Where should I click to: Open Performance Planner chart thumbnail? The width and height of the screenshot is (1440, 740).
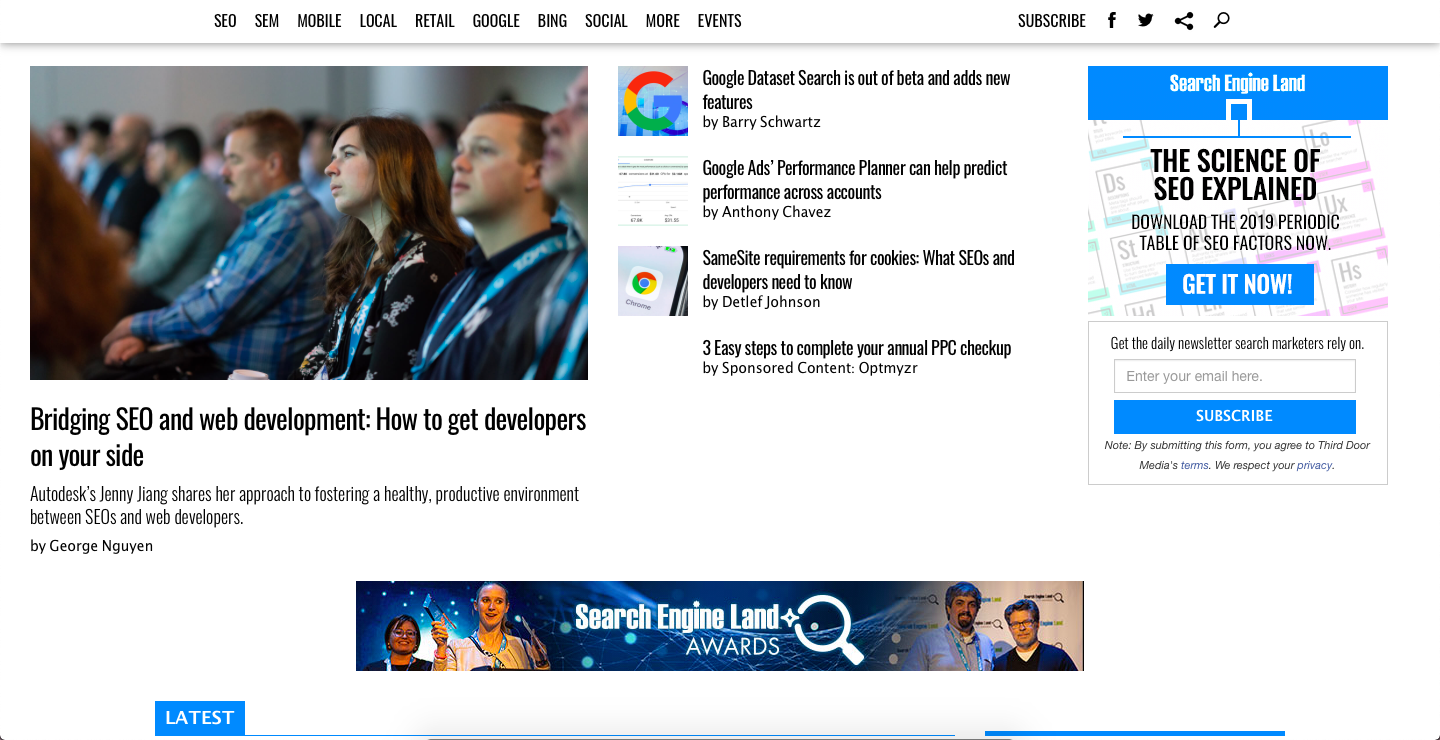point(653,191)
